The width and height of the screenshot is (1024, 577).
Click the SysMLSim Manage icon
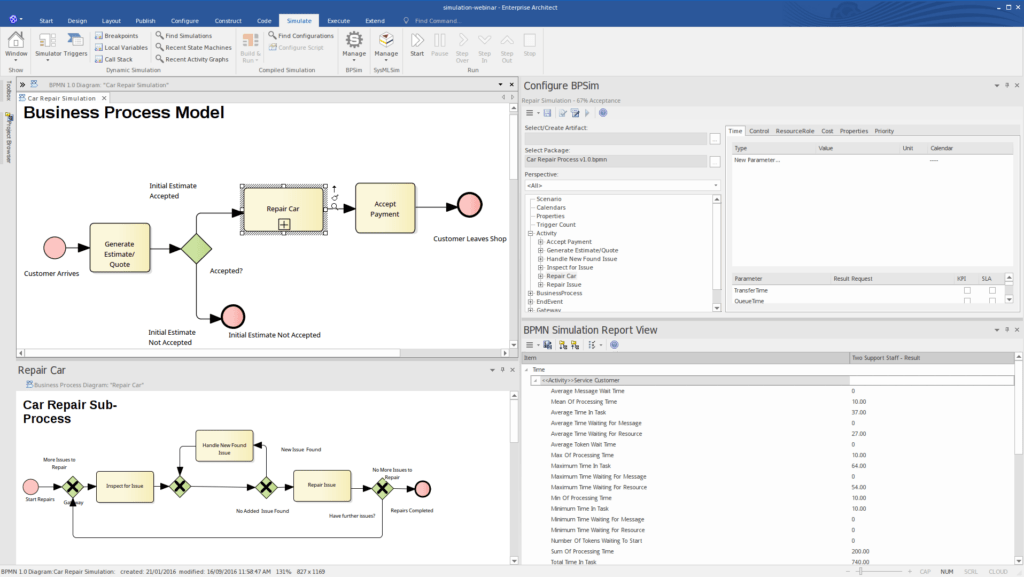point(386,41)
